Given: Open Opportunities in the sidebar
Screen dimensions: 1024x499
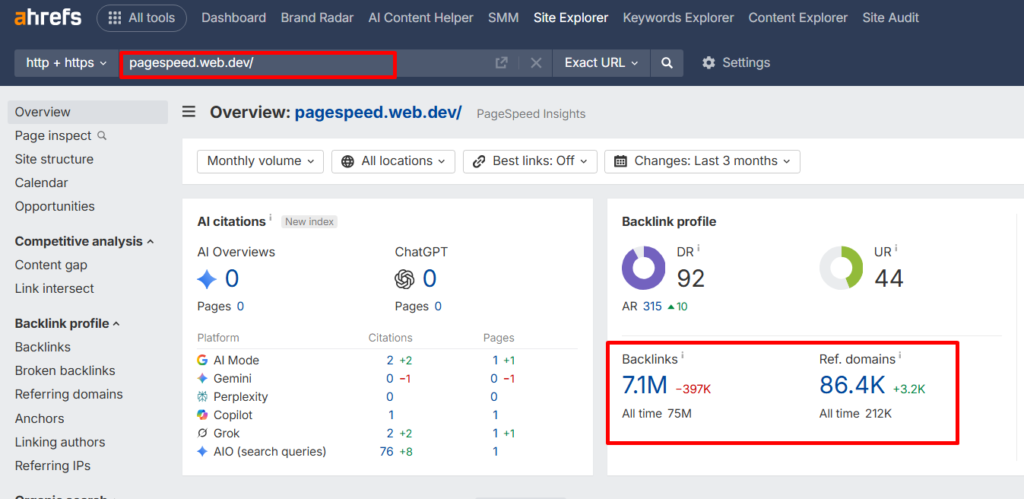Looking at the screenshot, I should 55,206.
